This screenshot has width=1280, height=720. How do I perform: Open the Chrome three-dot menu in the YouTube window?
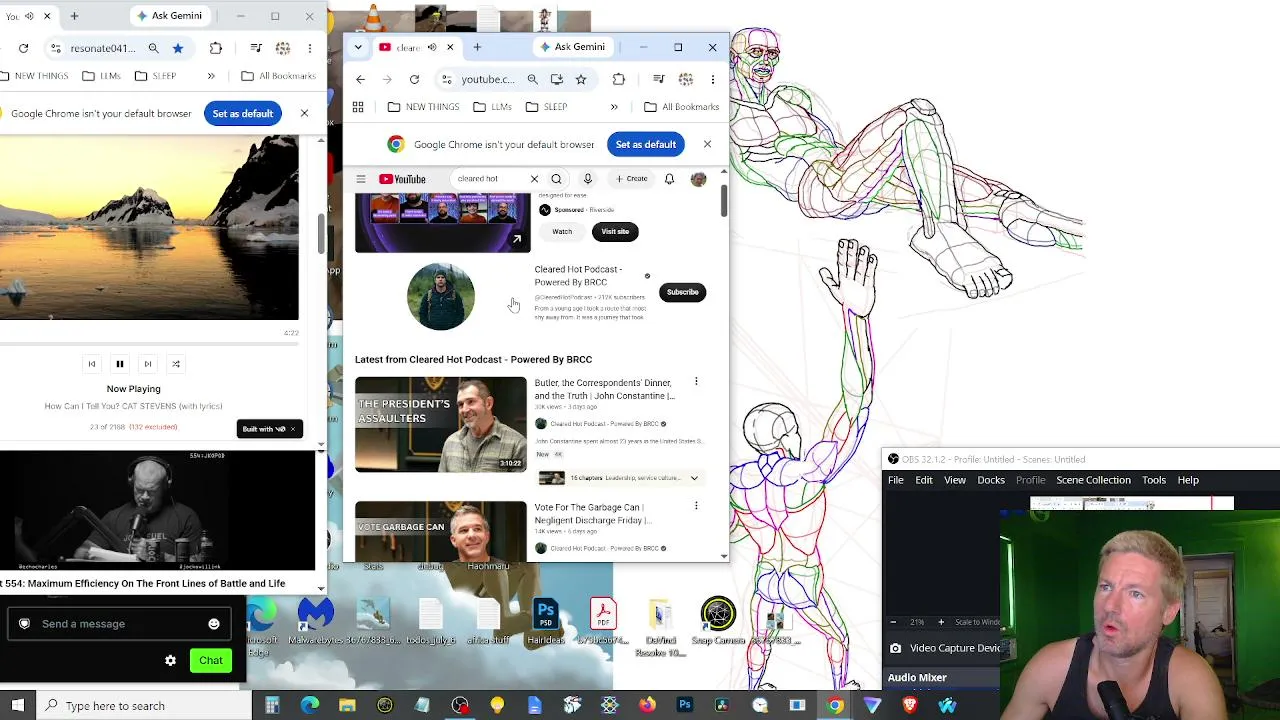(712, 79)
